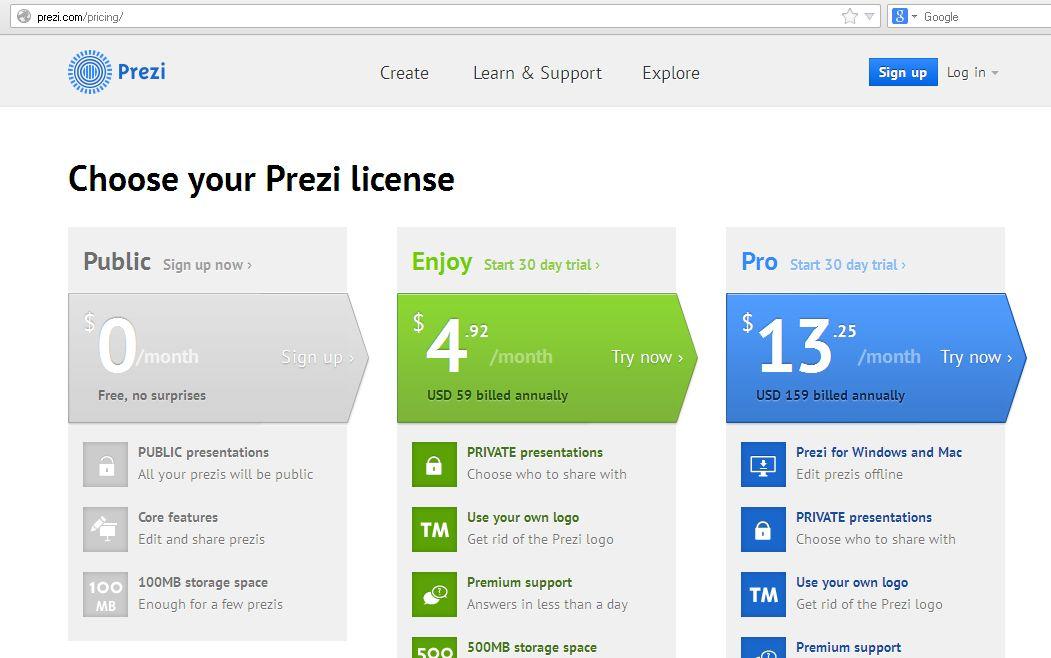
Task: Click the blue Premium support icon
Action: (x=763, y=647)
